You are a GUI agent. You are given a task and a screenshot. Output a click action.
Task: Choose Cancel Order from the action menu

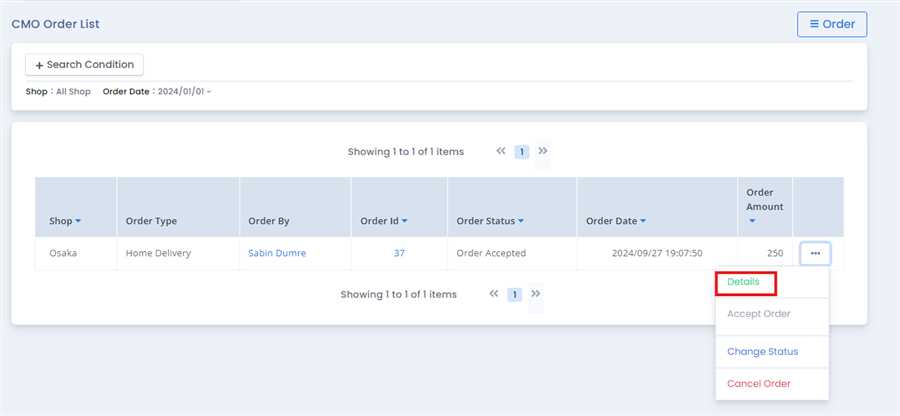pos(758,384)
